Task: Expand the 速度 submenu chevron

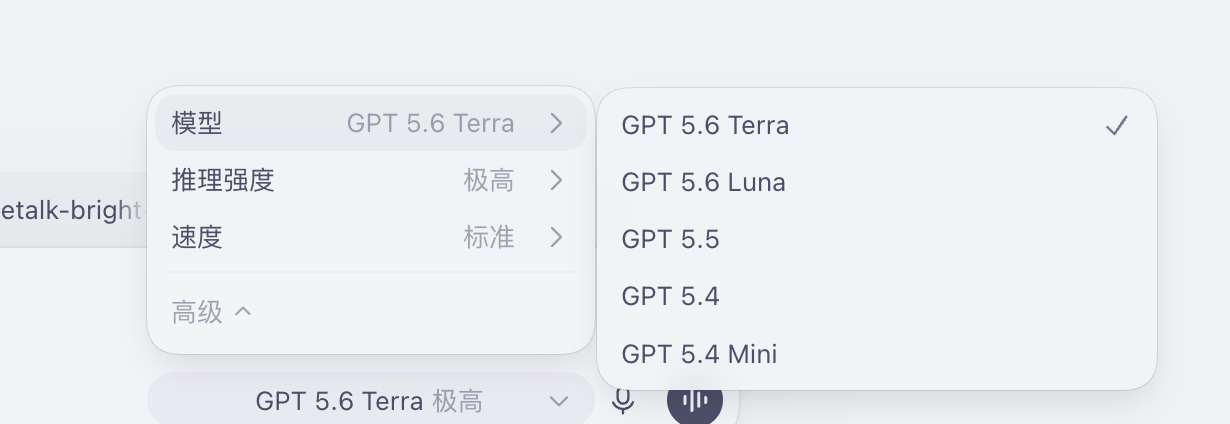Action: (557, 237)
